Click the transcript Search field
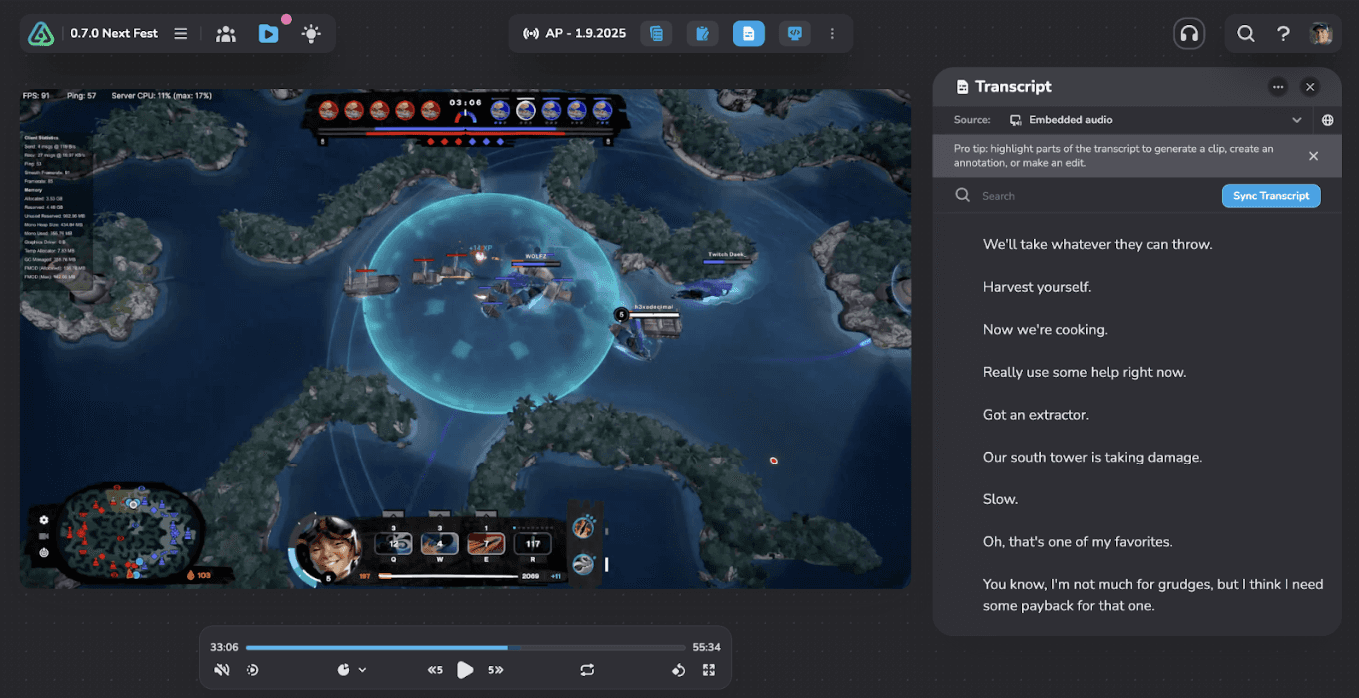 [x=1085, y=196]
